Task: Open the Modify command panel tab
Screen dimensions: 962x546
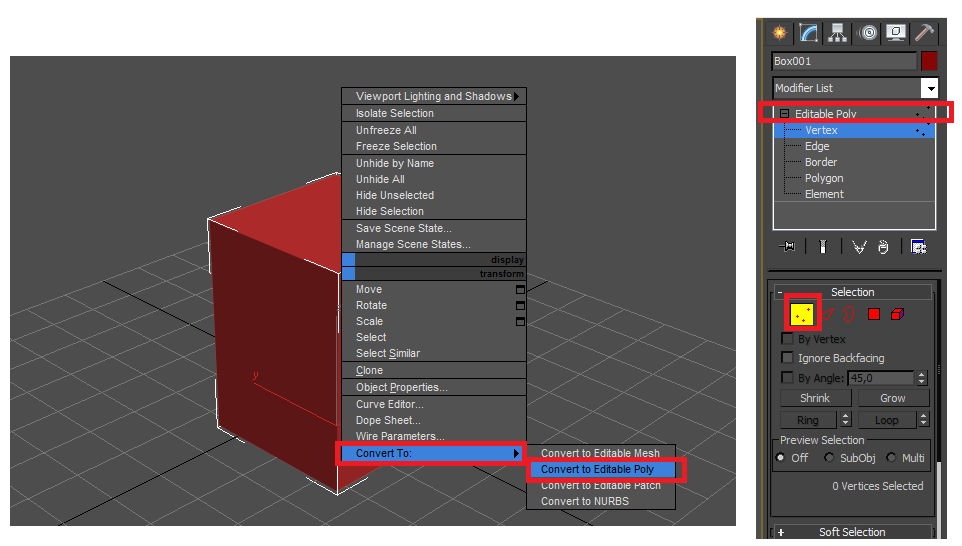Action: pyautogui.click(x=809, y=33)
